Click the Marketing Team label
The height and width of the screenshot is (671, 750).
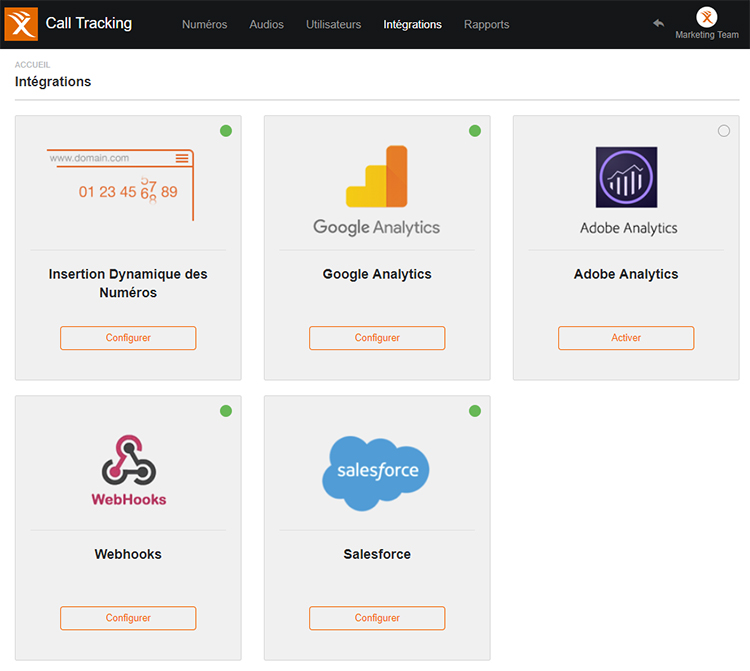coord(707,35)
